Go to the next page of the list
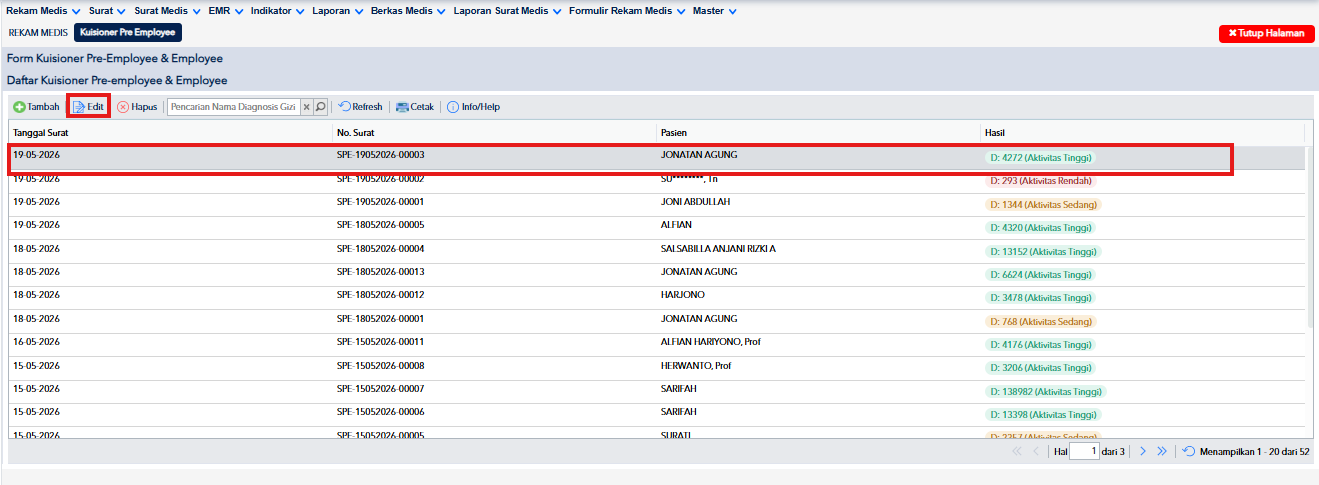The image size is (1319, 485). point(1143,452)
